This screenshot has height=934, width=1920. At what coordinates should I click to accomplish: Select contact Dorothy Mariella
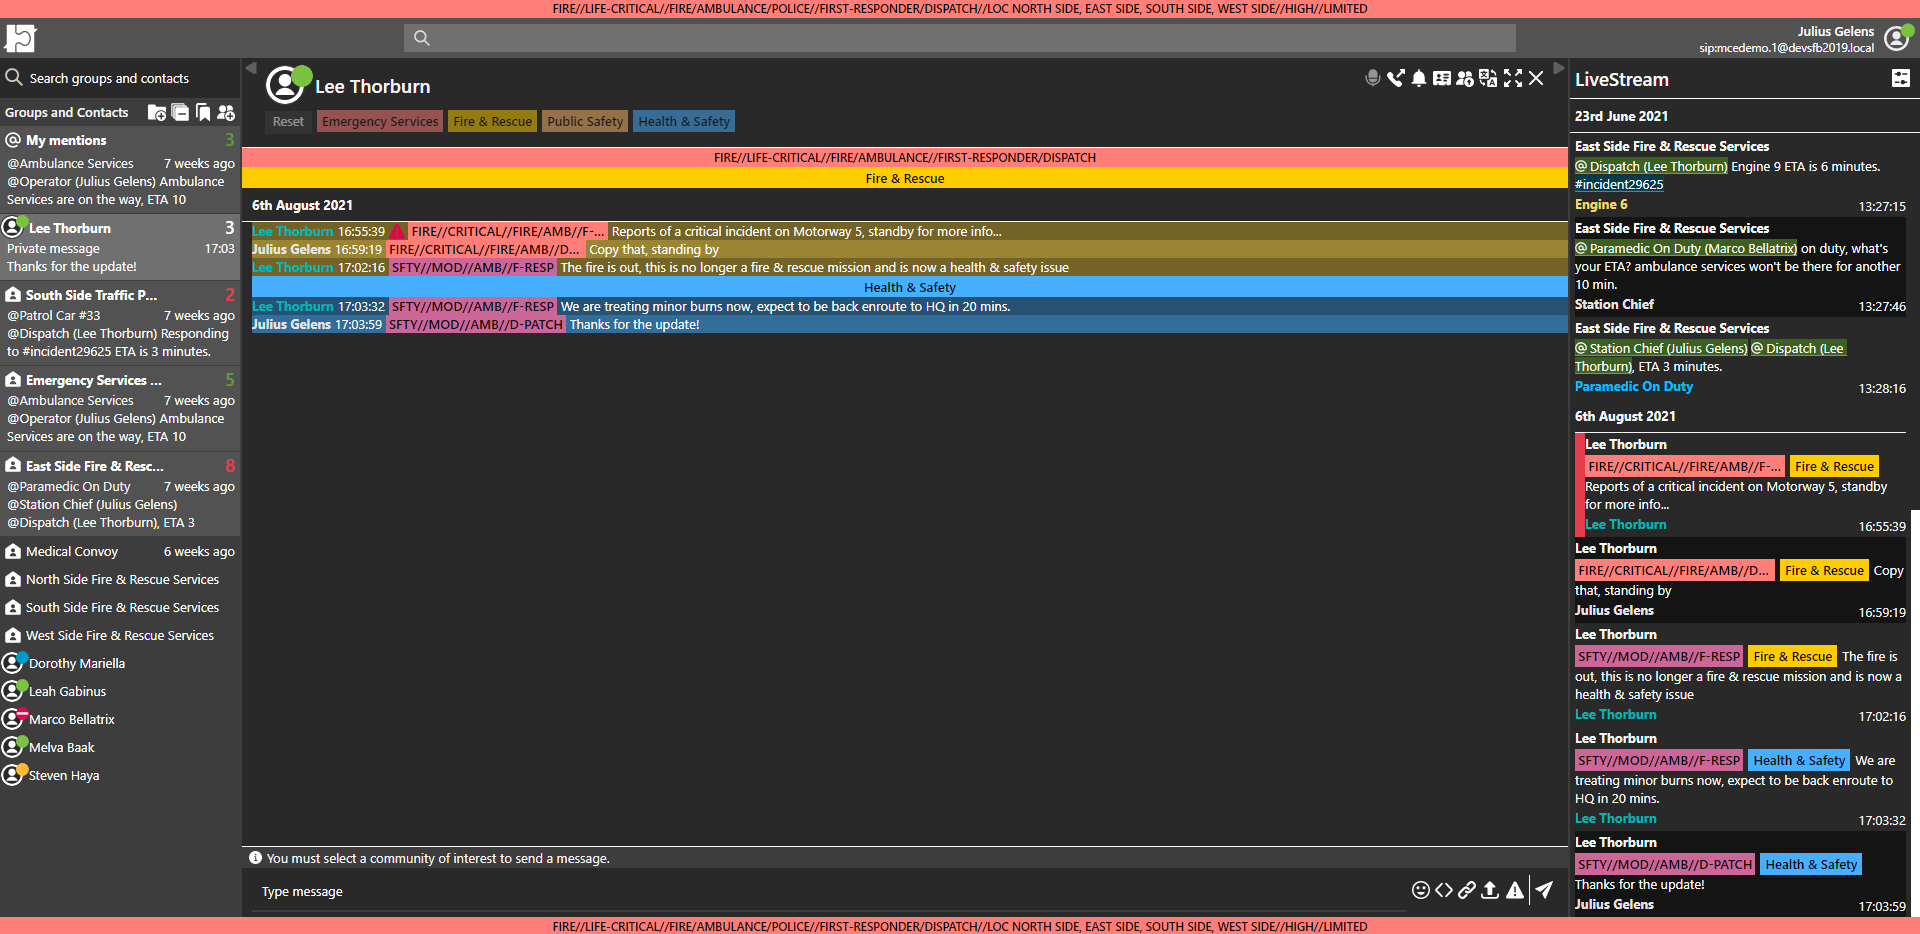(120, 663)
